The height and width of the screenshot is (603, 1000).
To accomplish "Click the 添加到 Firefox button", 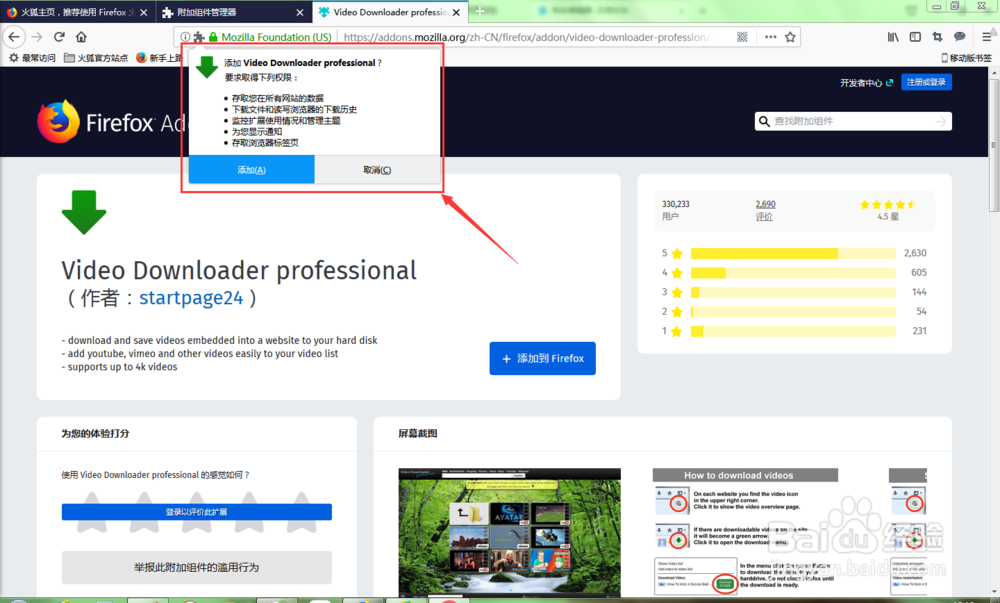I will 543,358.
